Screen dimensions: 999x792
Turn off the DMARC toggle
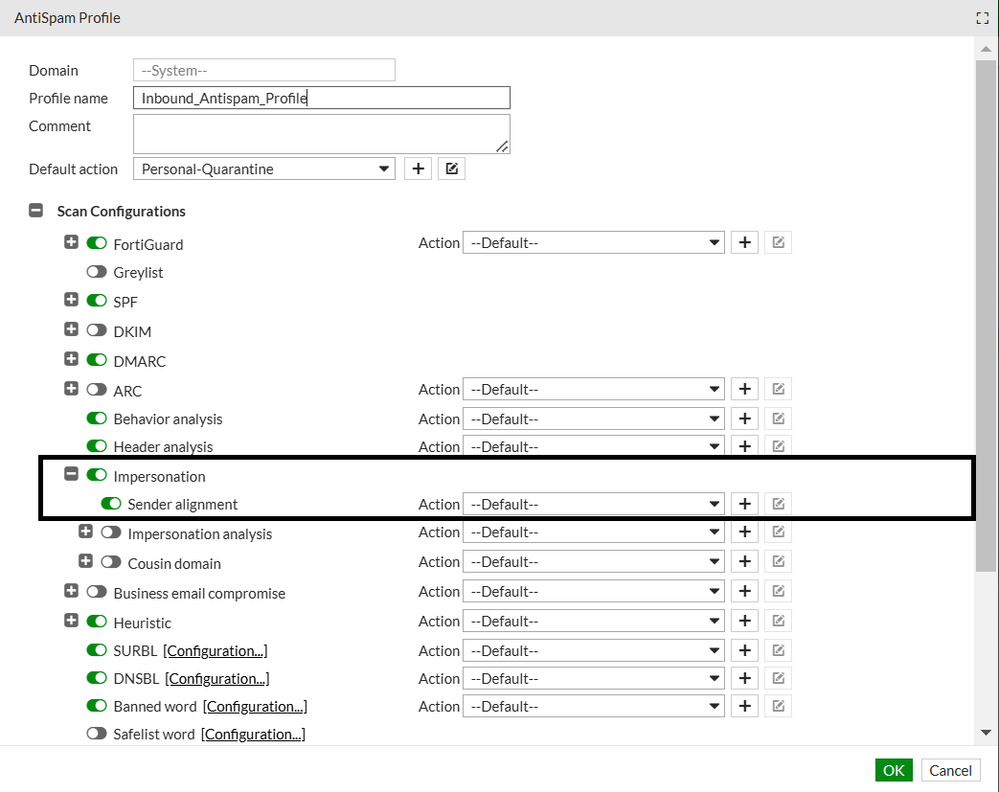pos(97,359)
